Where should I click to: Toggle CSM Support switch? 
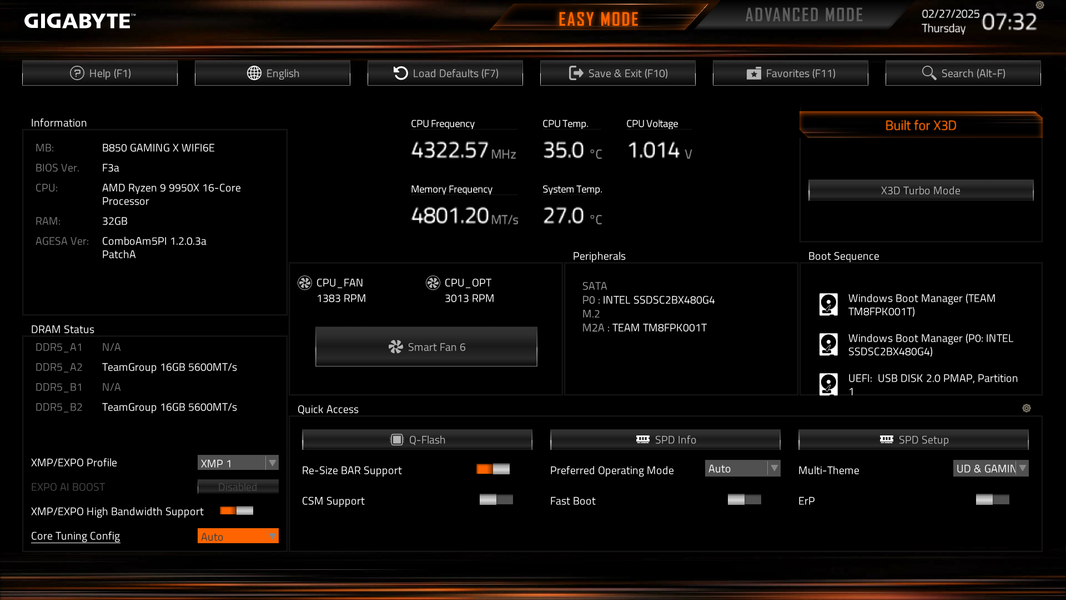tap(496, 499)
